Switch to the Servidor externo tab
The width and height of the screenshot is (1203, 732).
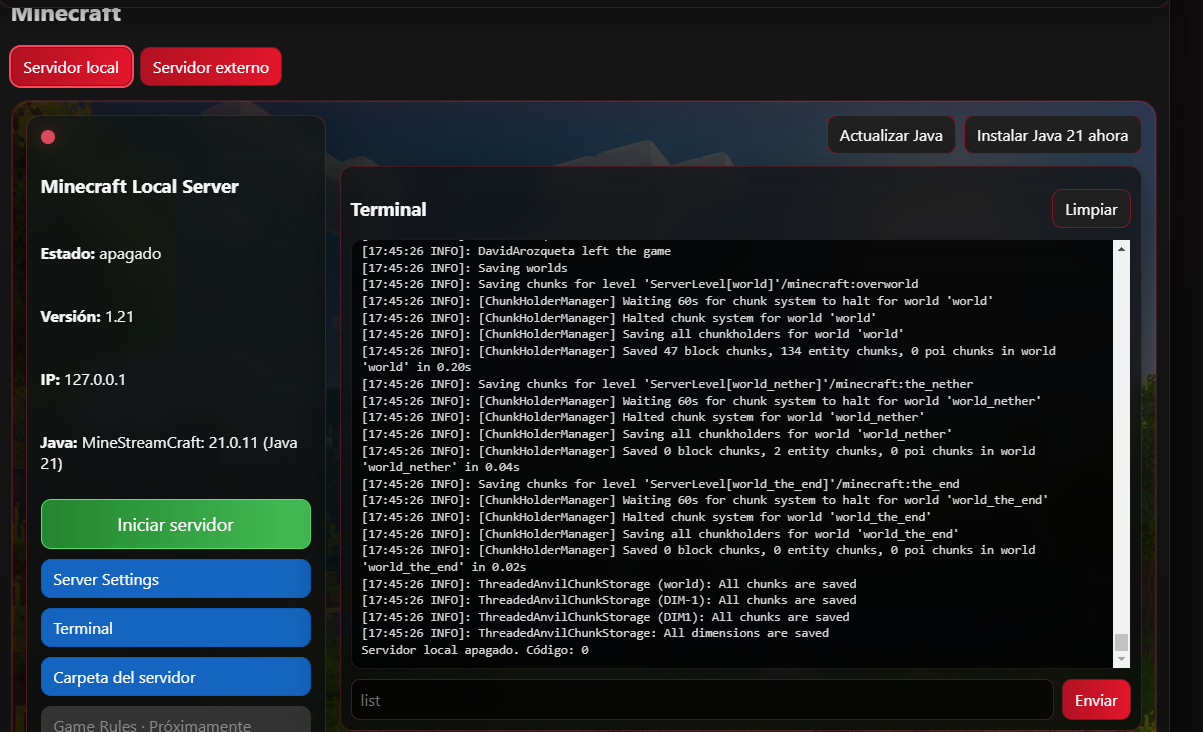(211, 67)
